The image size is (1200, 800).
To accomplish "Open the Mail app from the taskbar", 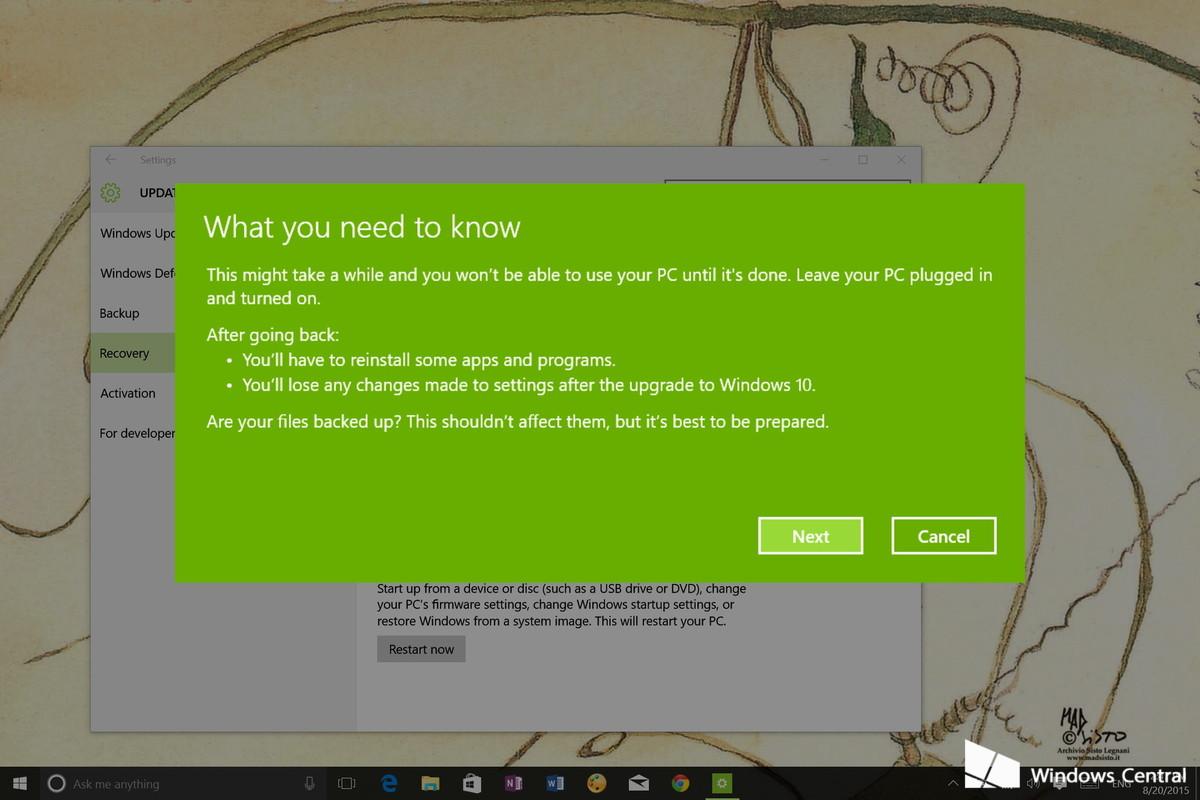I will coord(638,784).
